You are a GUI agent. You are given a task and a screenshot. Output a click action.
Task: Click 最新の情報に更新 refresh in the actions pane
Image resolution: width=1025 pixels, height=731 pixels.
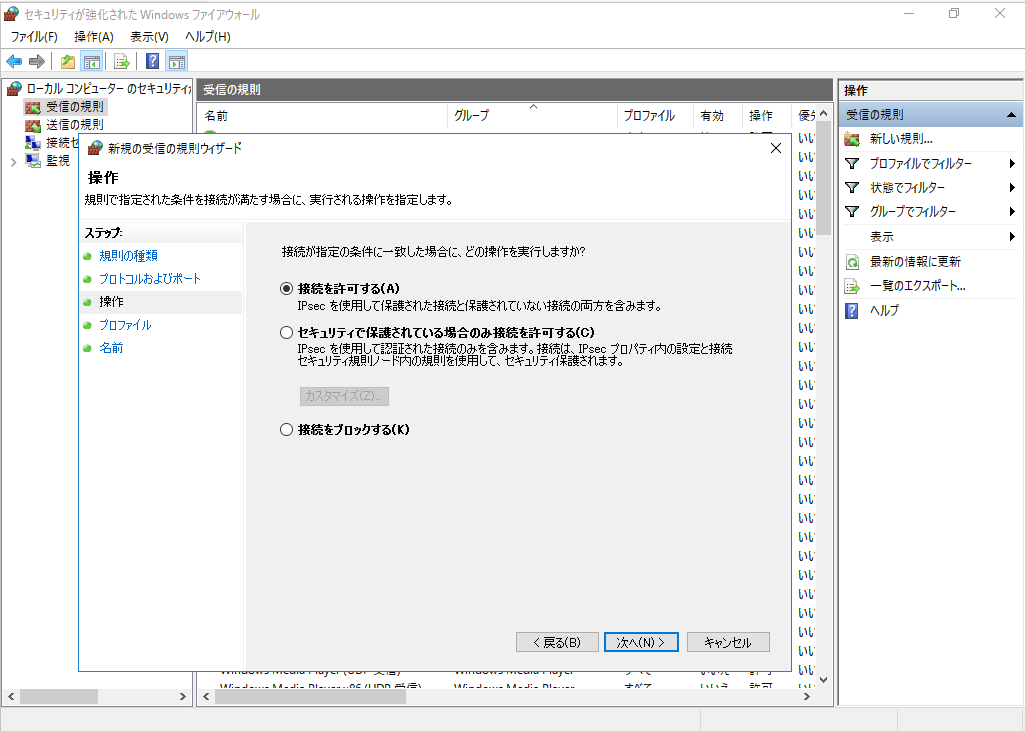point(914,261)
